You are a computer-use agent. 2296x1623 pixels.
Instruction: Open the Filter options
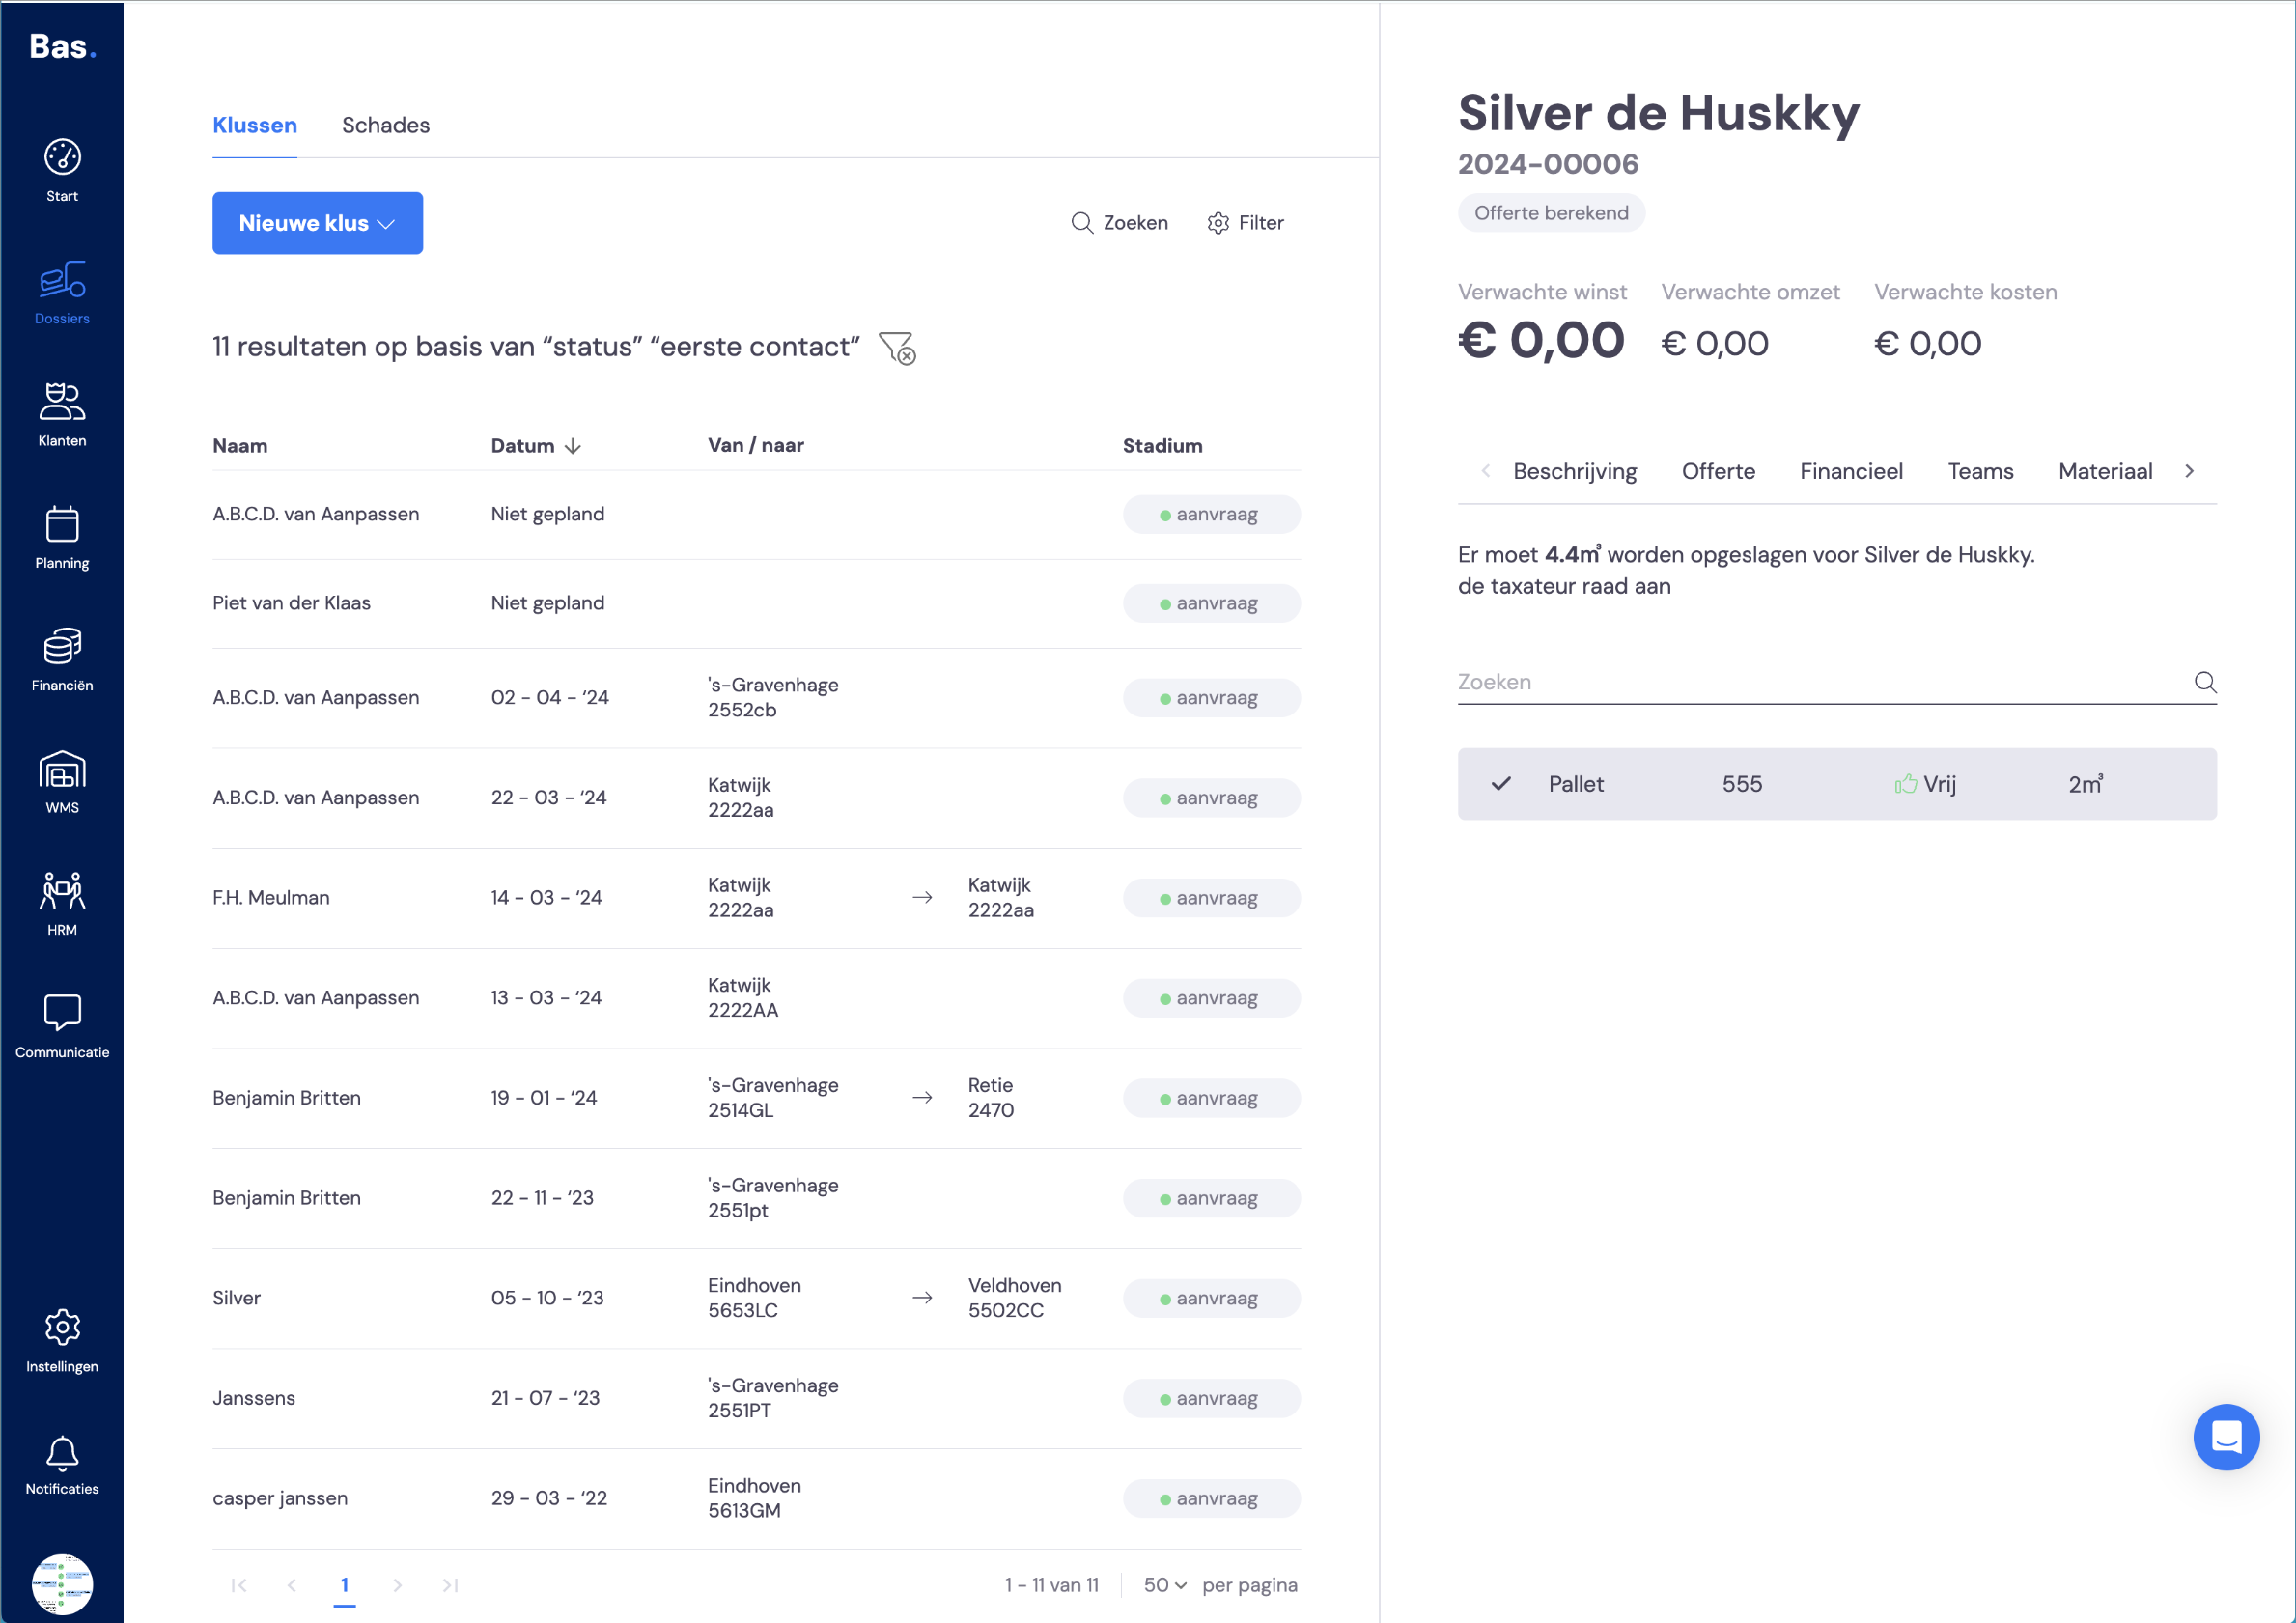pyautogui.click(x=1245, y=223)
